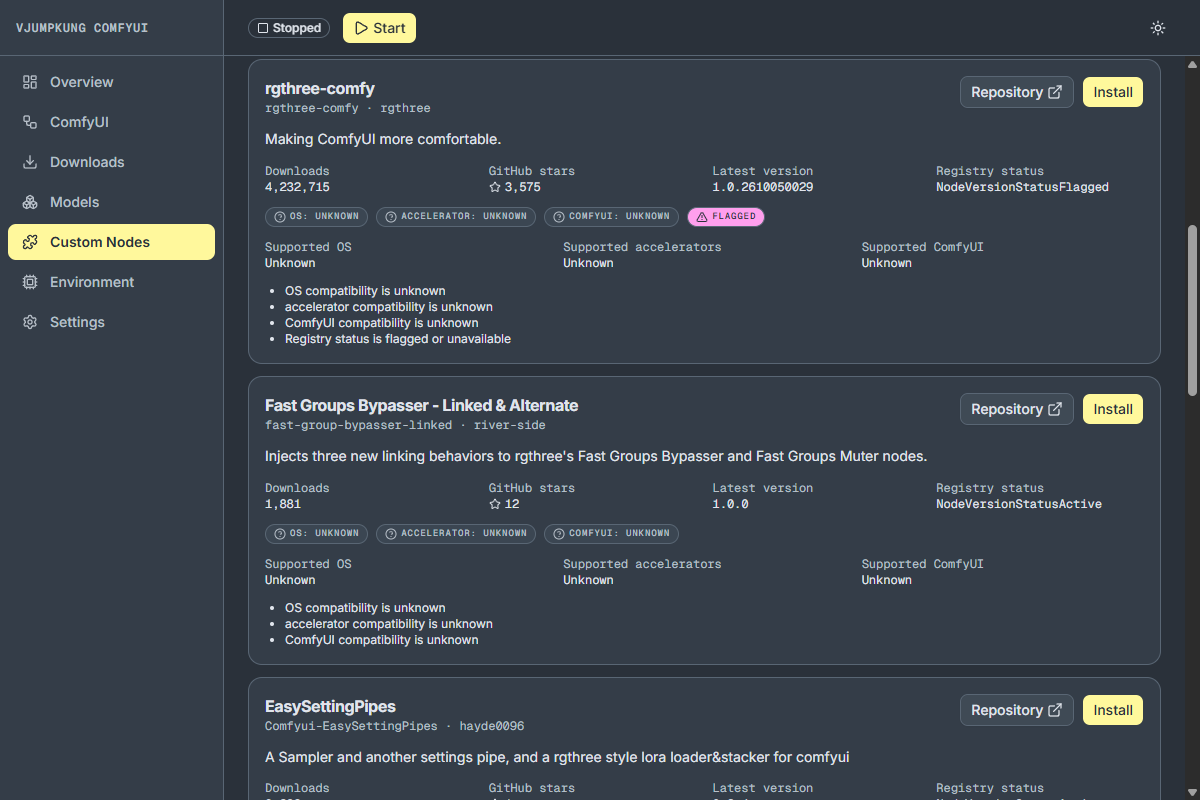This screenshot has width=1200, height=800.
Task: Click 'A Sampler and another settings pipe' description
Action: (557, 757)
